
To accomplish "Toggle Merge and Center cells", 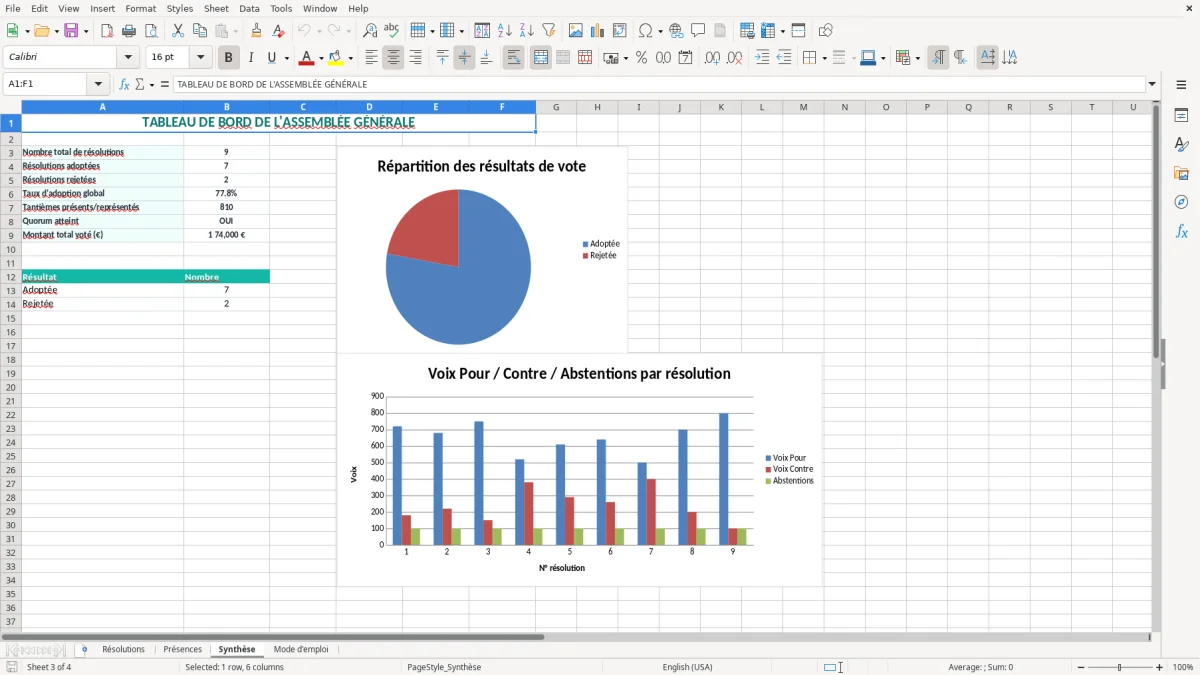I will point(540,58).
